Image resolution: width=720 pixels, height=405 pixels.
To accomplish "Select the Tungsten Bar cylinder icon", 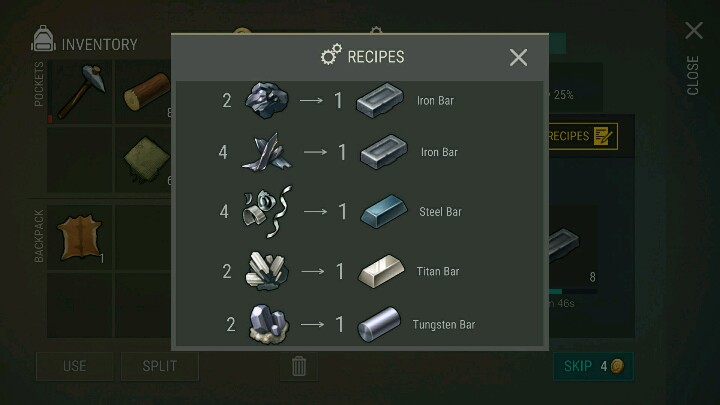I will 379,324.
